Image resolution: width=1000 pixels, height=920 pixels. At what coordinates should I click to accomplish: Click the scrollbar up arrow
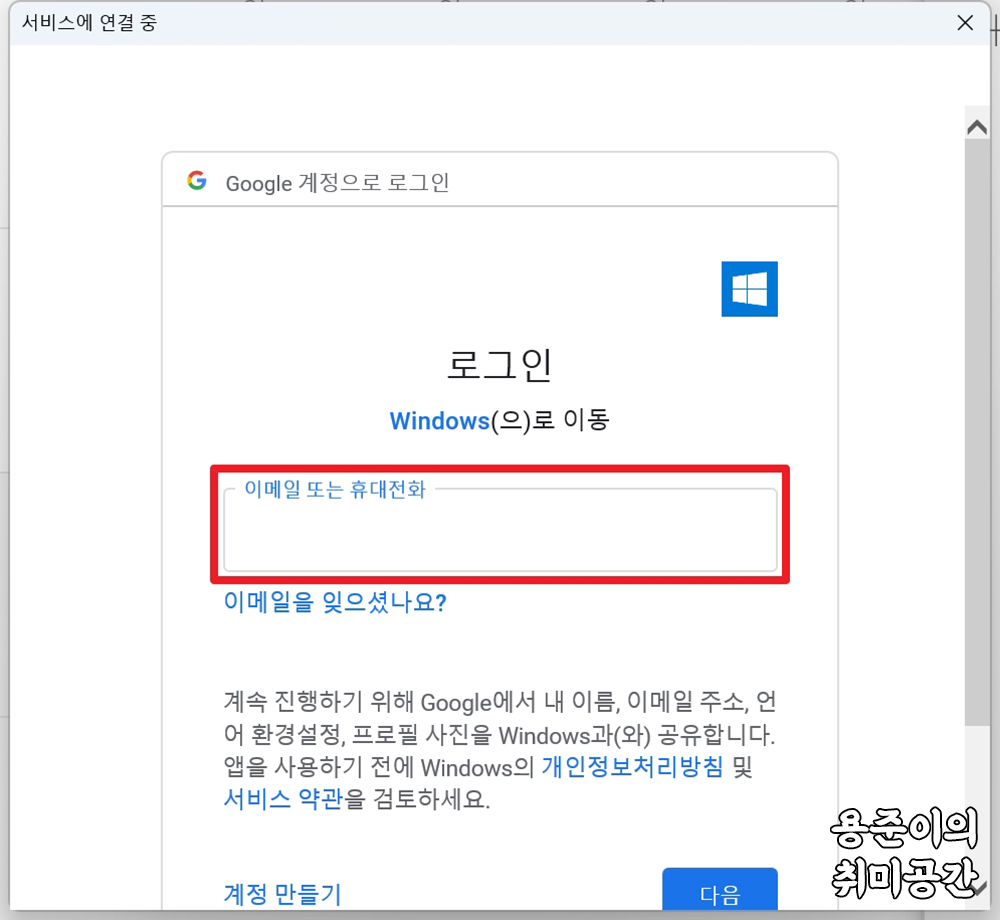977,128
